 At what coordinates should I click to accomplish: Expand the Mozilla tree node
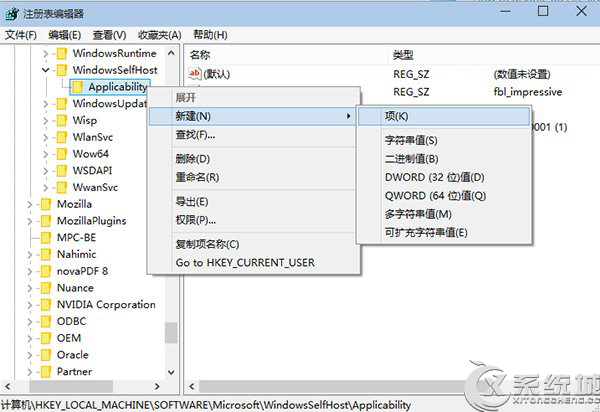coord(30,205)
